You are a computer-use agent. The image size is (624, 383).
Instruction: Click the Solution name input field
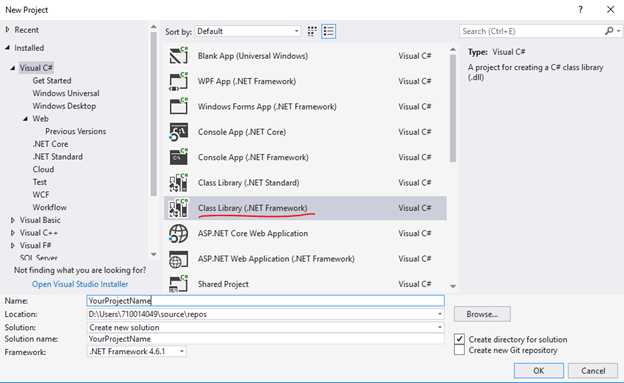[265, 339]
